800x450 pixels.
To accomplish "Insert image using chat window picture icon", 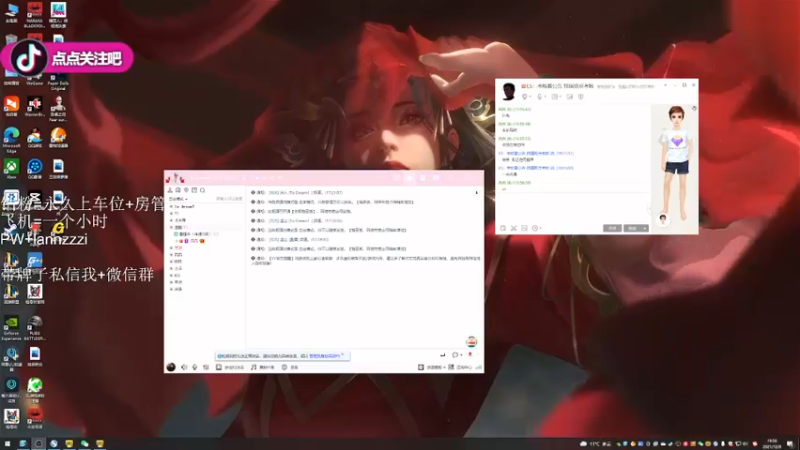I will (524, 228).
